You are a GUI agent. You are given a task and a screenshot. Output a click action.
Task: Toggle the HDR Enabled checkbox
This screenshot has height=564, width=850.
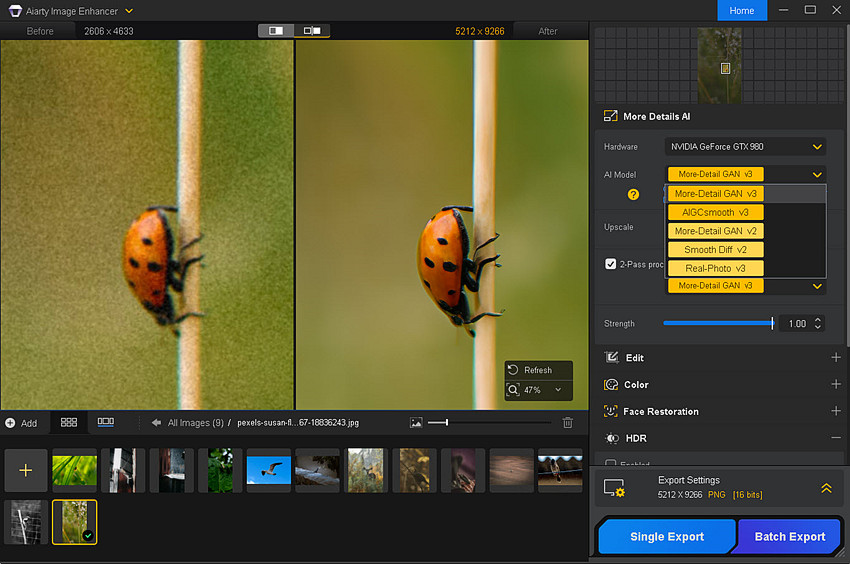[610, 464]
